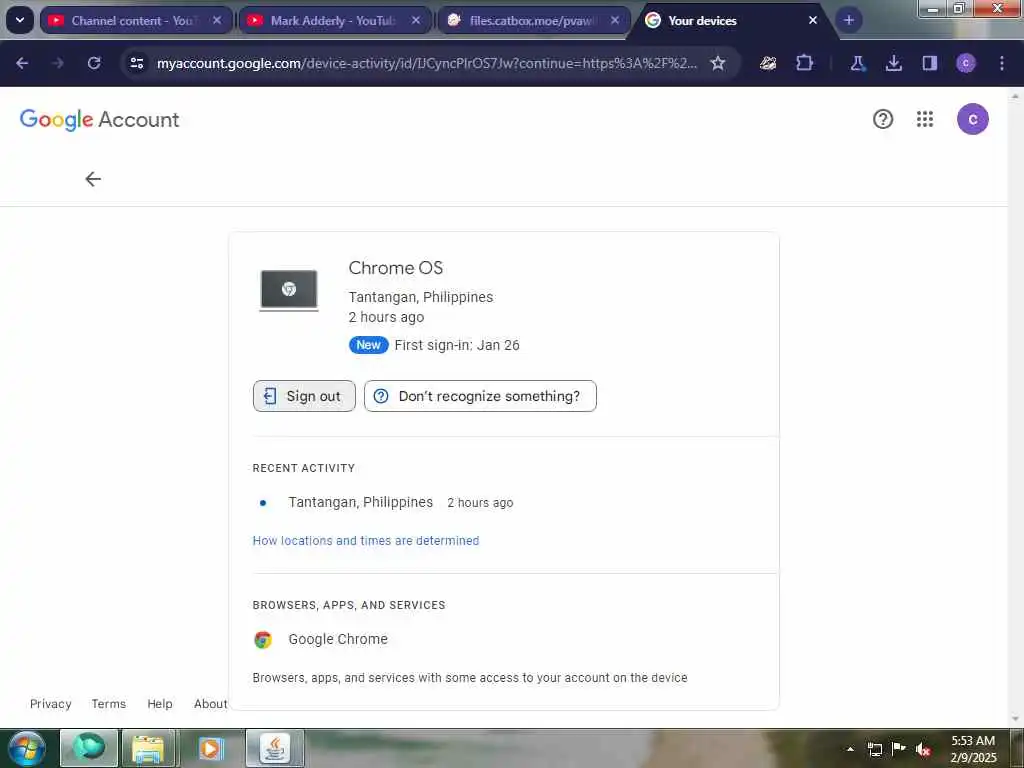The height and width of the screenshot is (768, 1024).
Task: Open the media player taskbar icon
Action: tap(210, 748)
